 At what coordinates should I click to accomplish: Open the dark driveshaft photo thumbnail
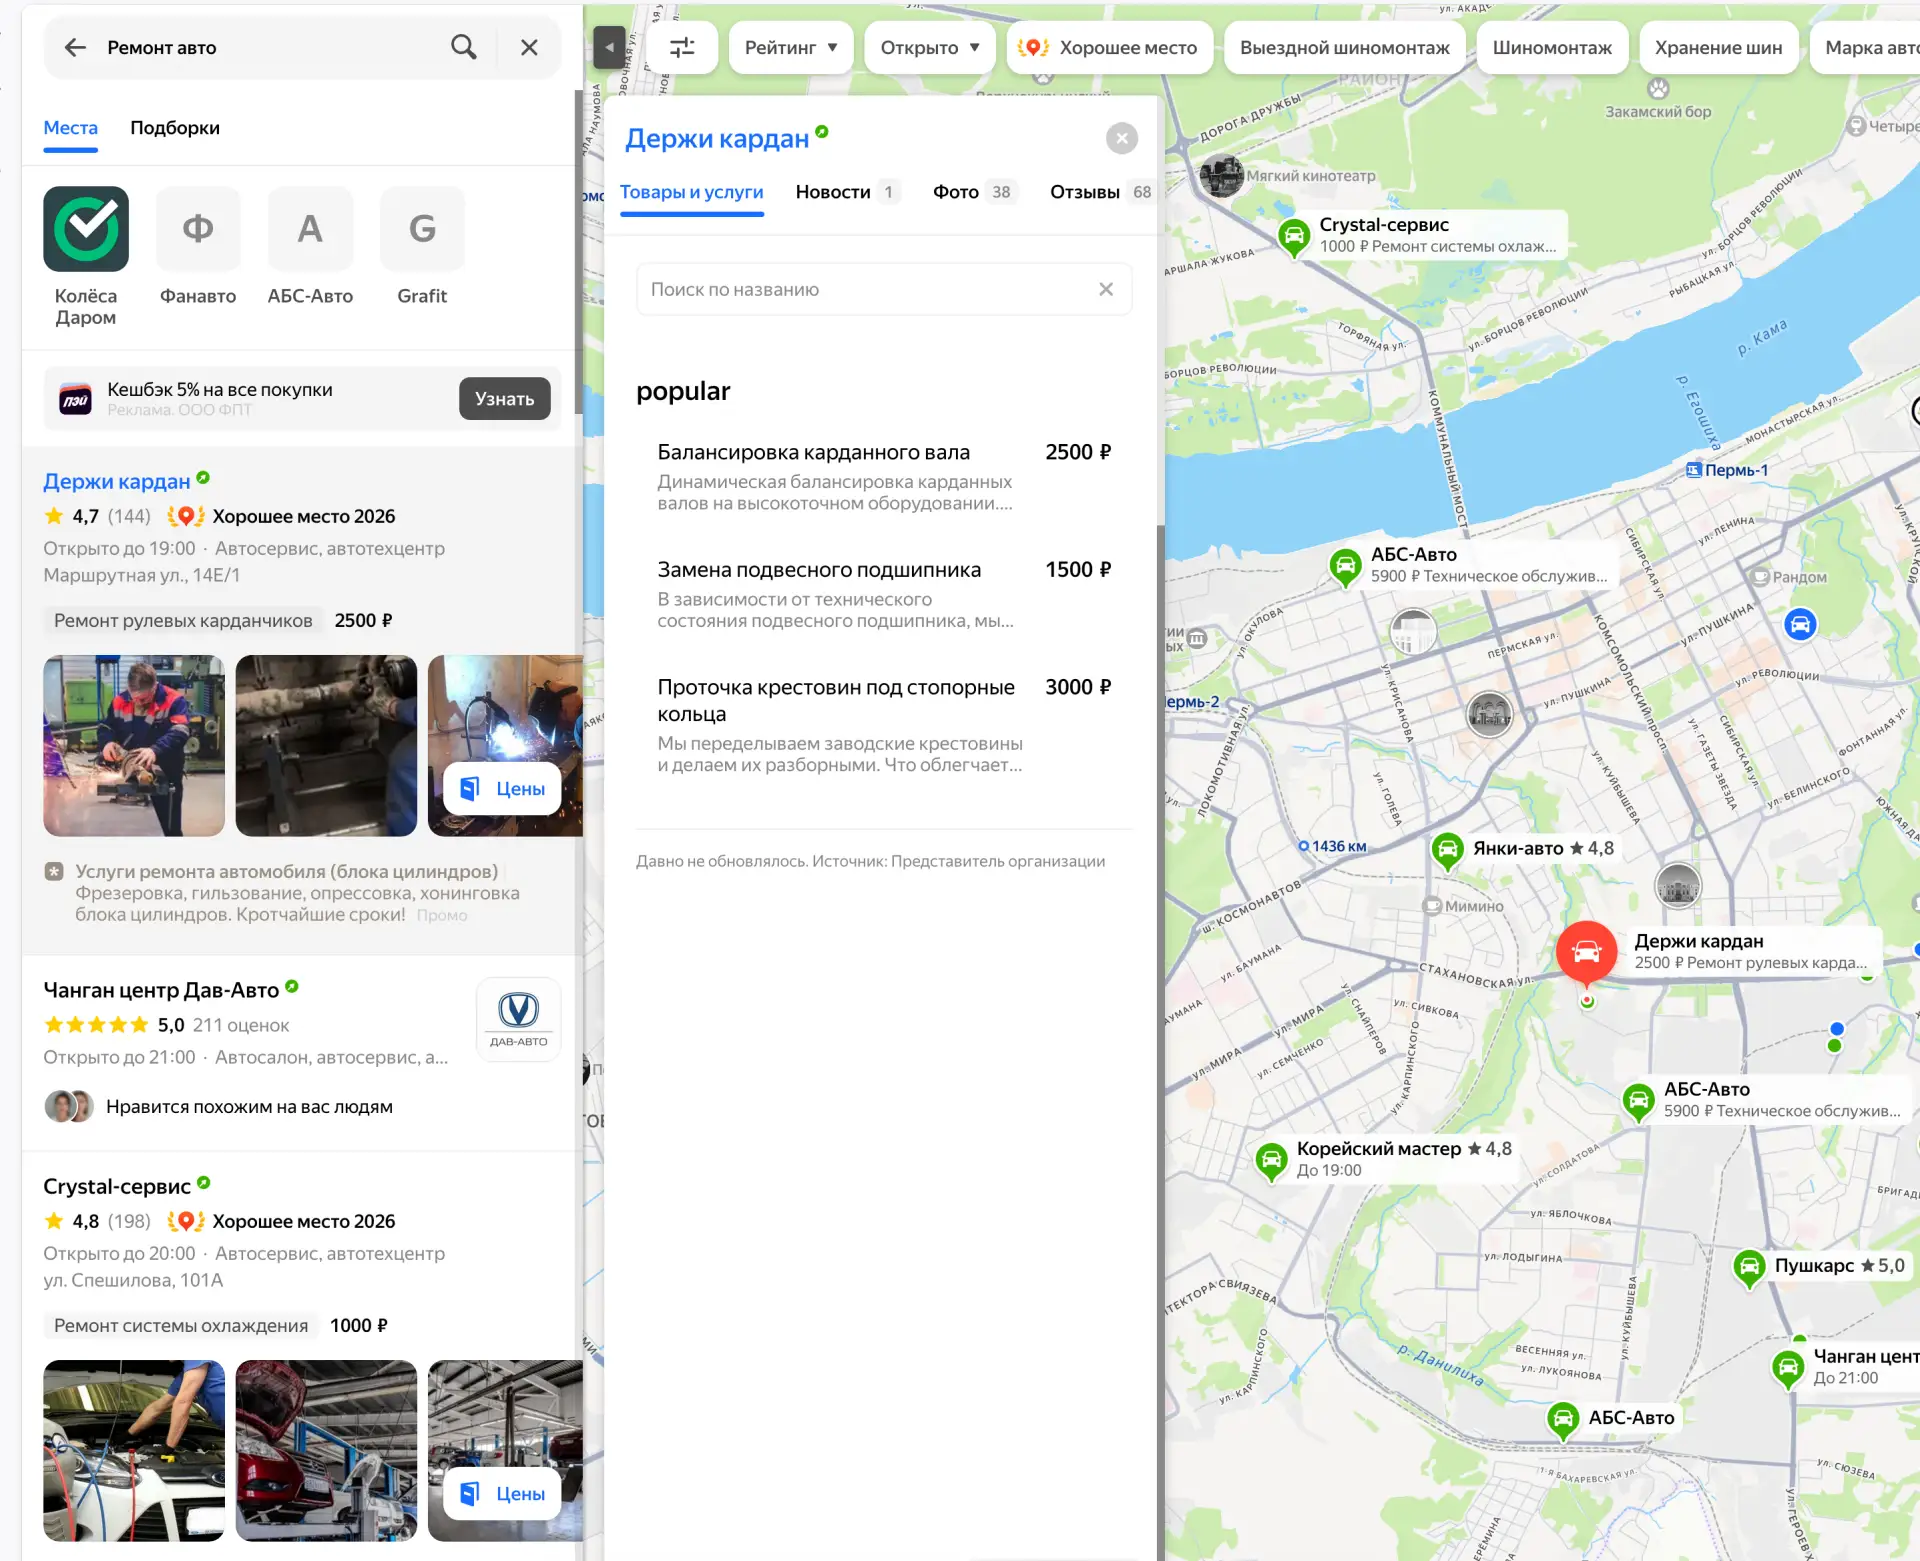point(326,746)
